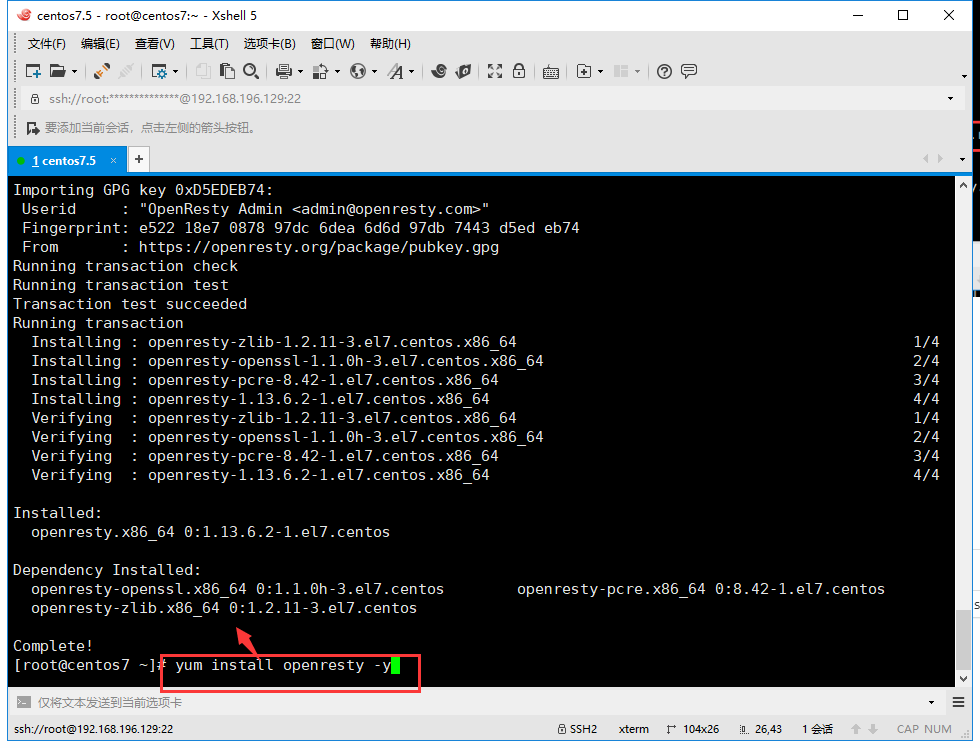Click the New session icon
The height and width of the screenshot is (748, 980).
[x=33, y=71]
